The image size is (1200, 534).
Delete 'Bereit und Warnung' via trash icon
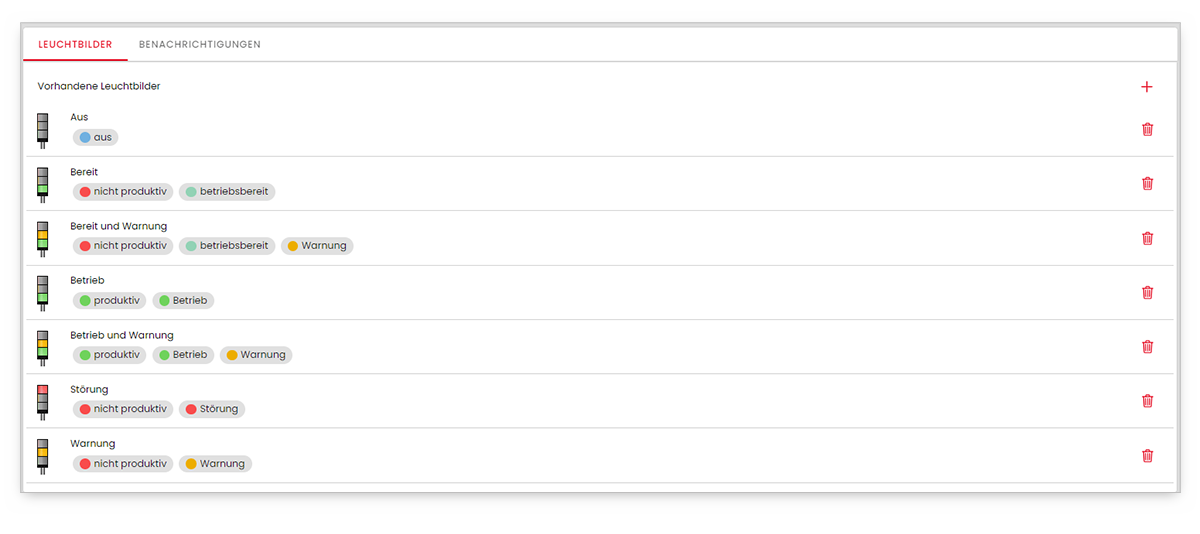click(1147, 238)
